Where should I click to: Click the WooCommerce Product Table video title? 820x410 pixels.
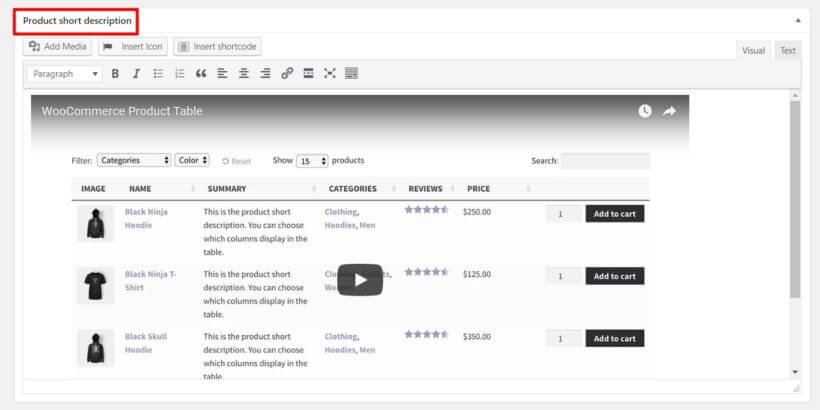pos(122,111)
